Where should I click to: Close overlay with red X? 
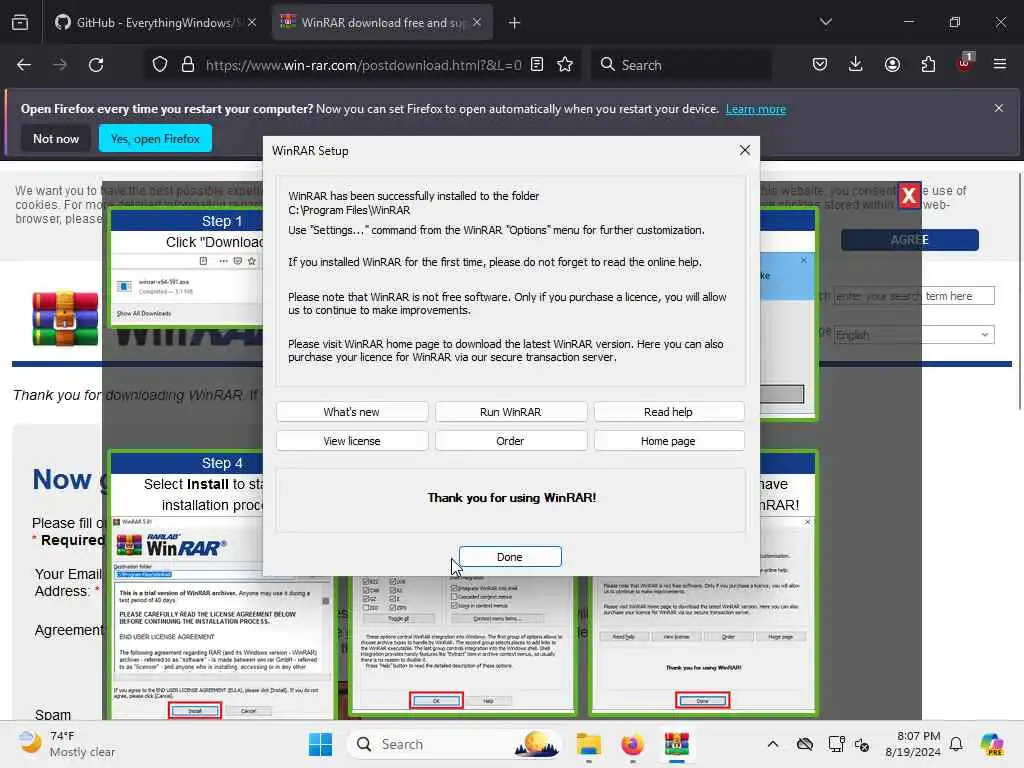pos(908,195)
